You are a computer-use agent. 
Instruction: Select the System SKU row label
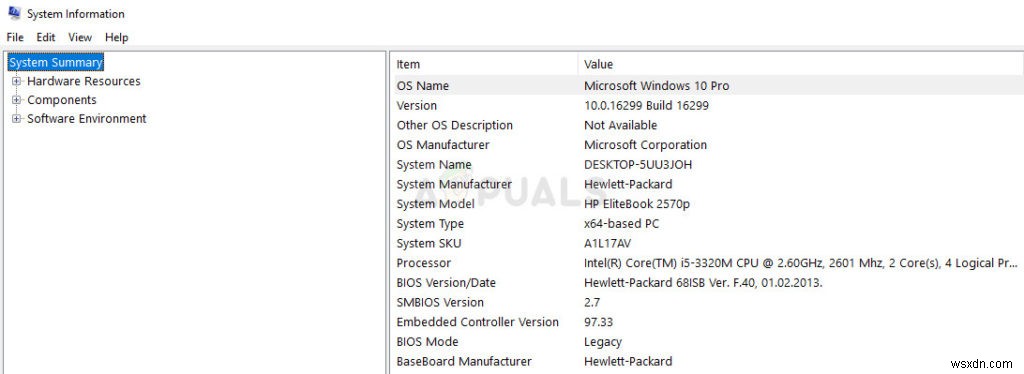[429, 243]
